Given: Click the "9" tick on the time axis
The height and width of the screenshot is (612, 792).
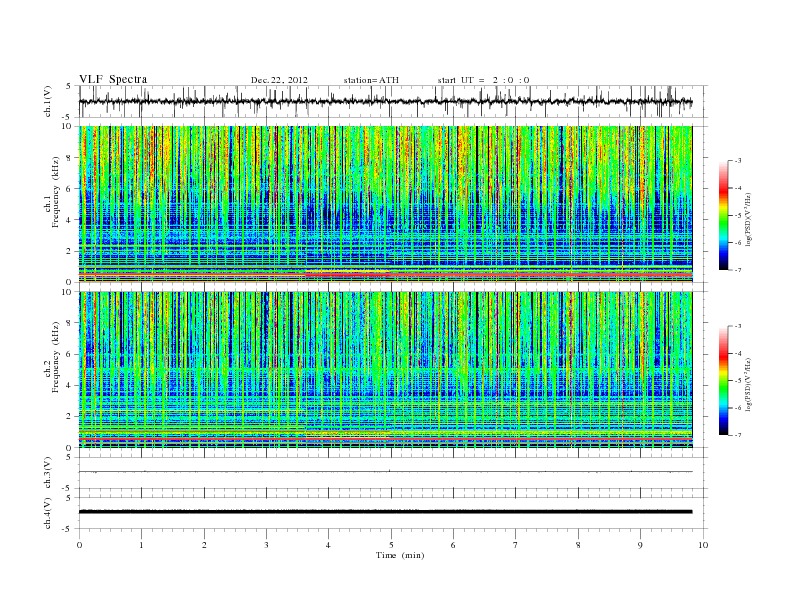Looking at the screenshot, I should click(640, 545).
